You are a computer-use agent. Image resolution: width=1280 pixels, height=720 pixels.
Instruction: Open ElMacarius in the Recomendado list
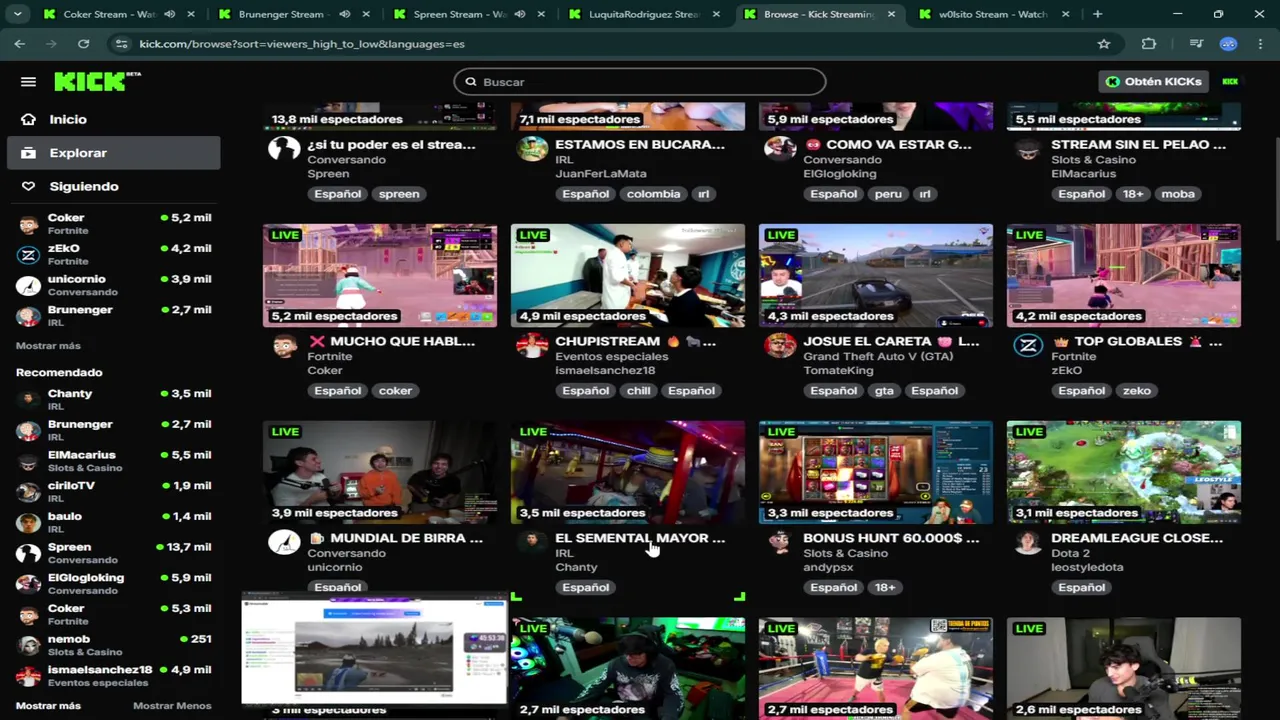[x=114, y=461]
